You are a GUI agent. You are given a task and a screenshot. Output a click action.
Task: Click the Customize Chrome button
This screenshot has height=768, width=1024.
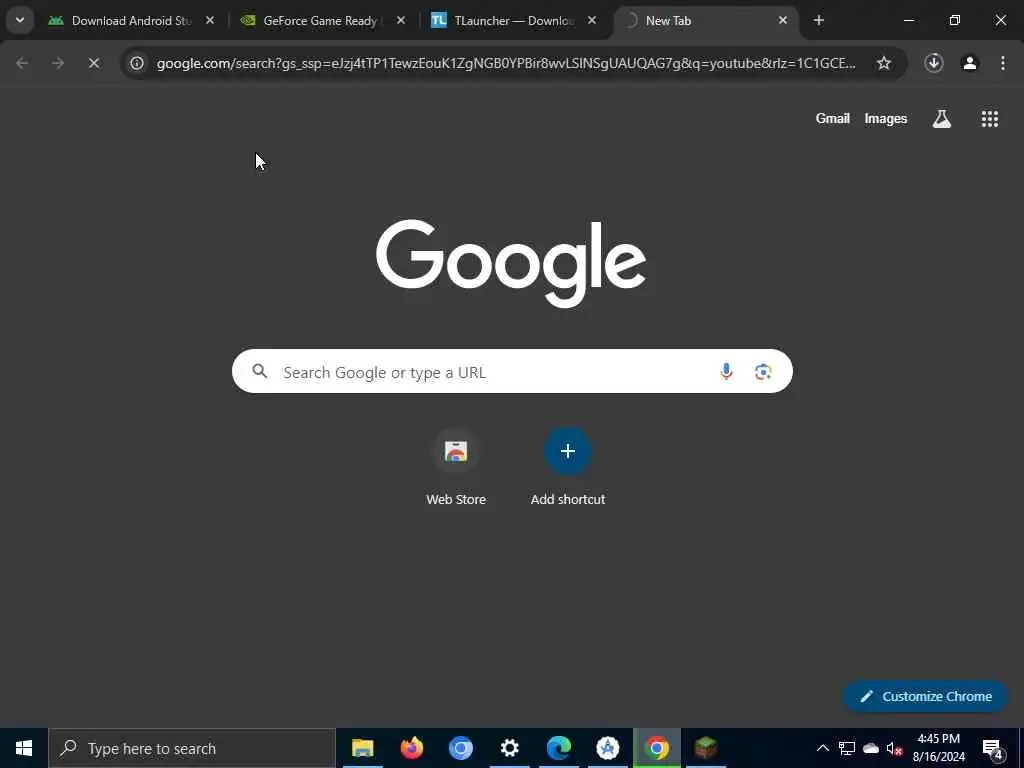point(926,696)
